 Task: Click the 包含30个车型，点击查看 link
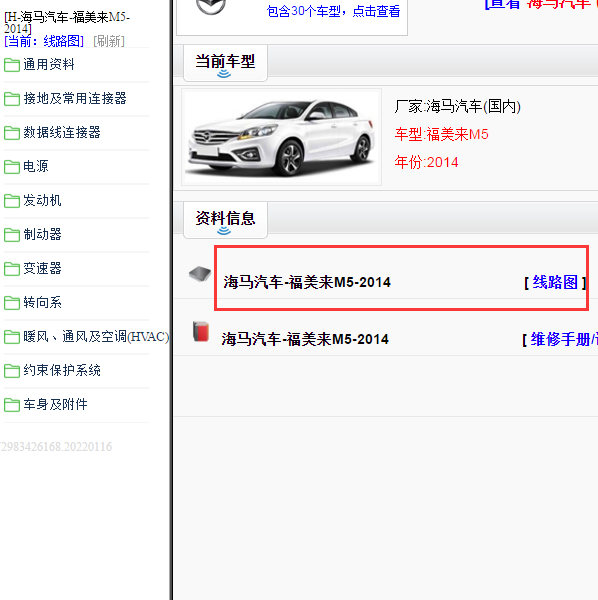tap(334, 11)
